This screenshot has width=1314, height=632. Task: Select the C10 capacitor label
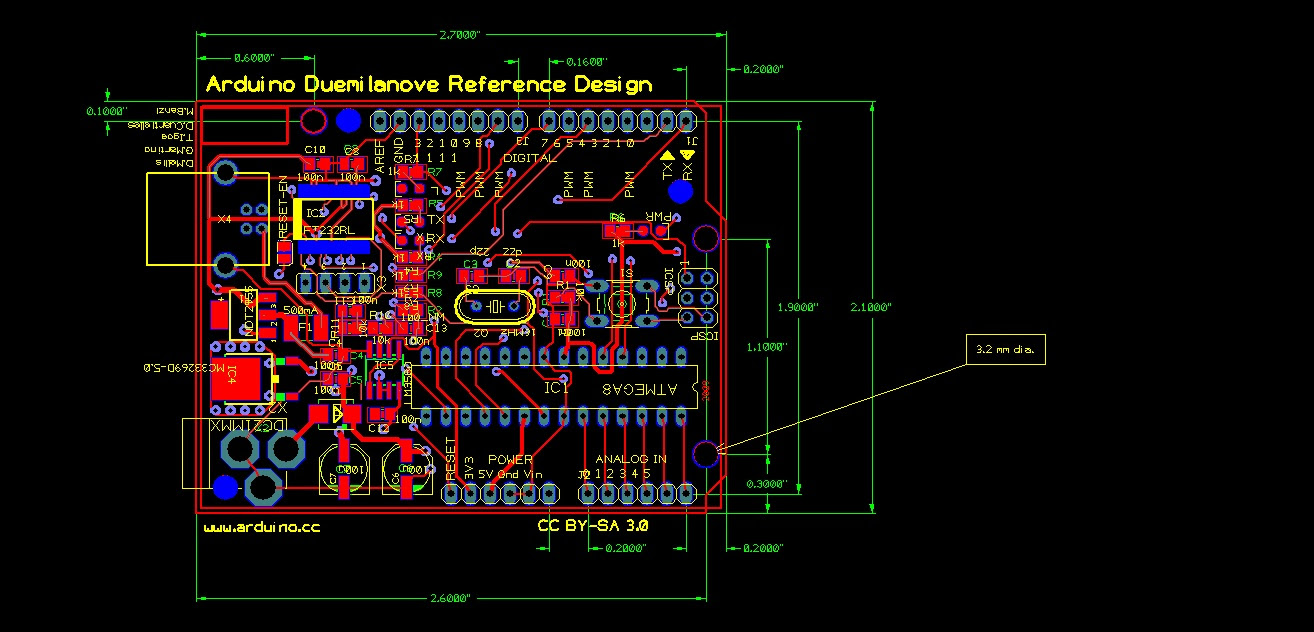tap(315, 150)
